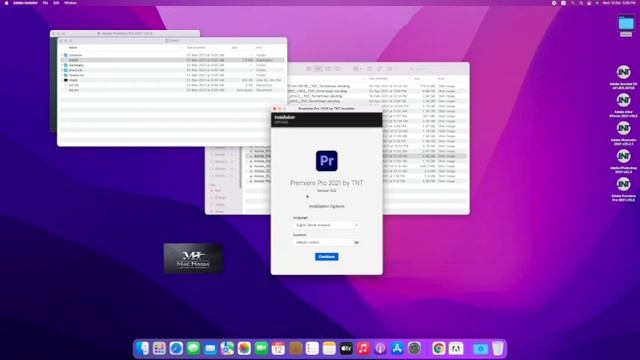Open Notes from the Dock
Screen dimensions: 640x360
click(329, 348)
